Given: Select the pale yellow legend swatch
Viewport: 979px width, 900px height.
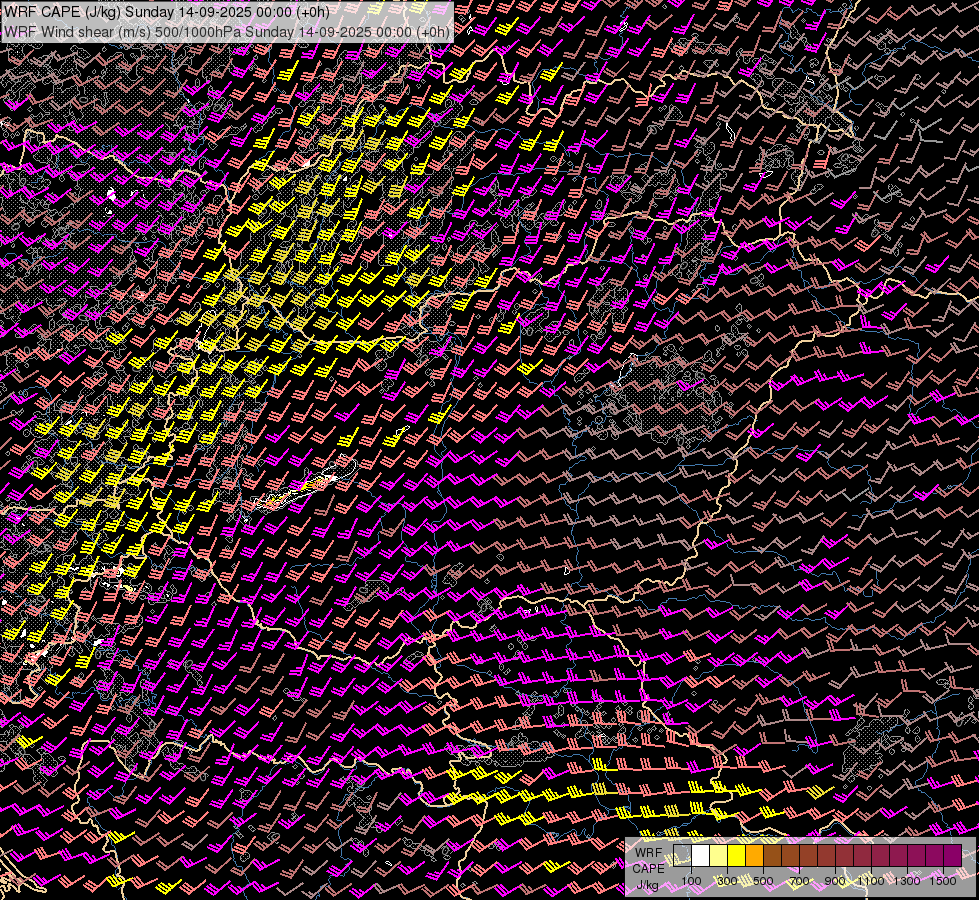Looking at the screenshot, I should click(x=718, y=855).
